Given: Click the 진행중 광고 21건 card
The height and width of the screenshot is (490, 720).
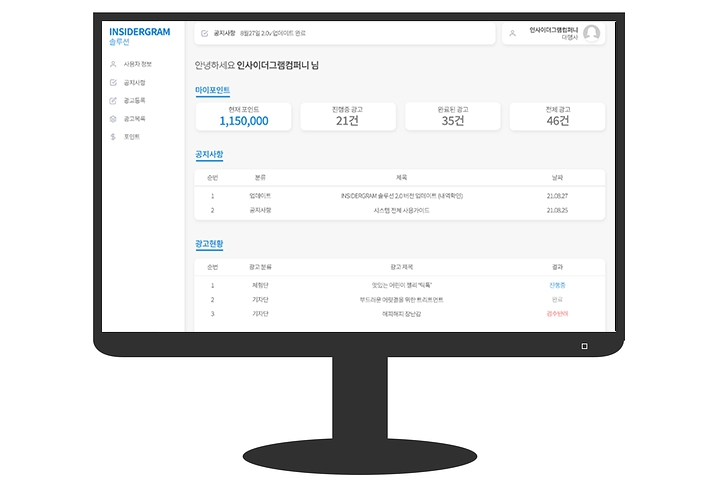Looking at the screenshot, I should [x=347, y=116].
